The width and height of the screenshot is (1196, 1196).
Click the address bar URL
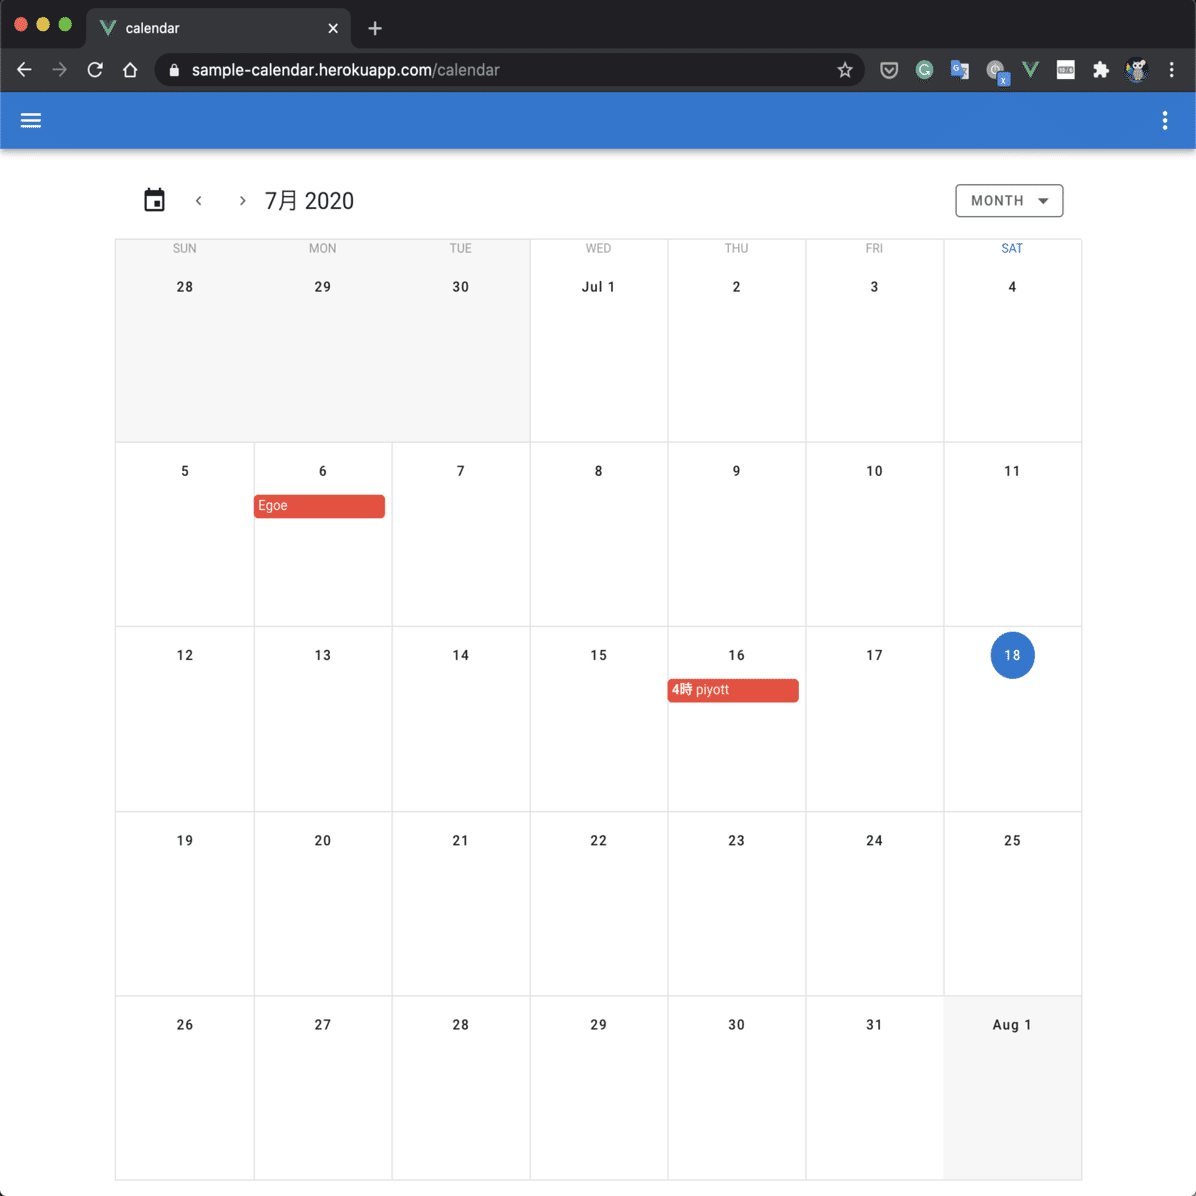tap(345, 70)
